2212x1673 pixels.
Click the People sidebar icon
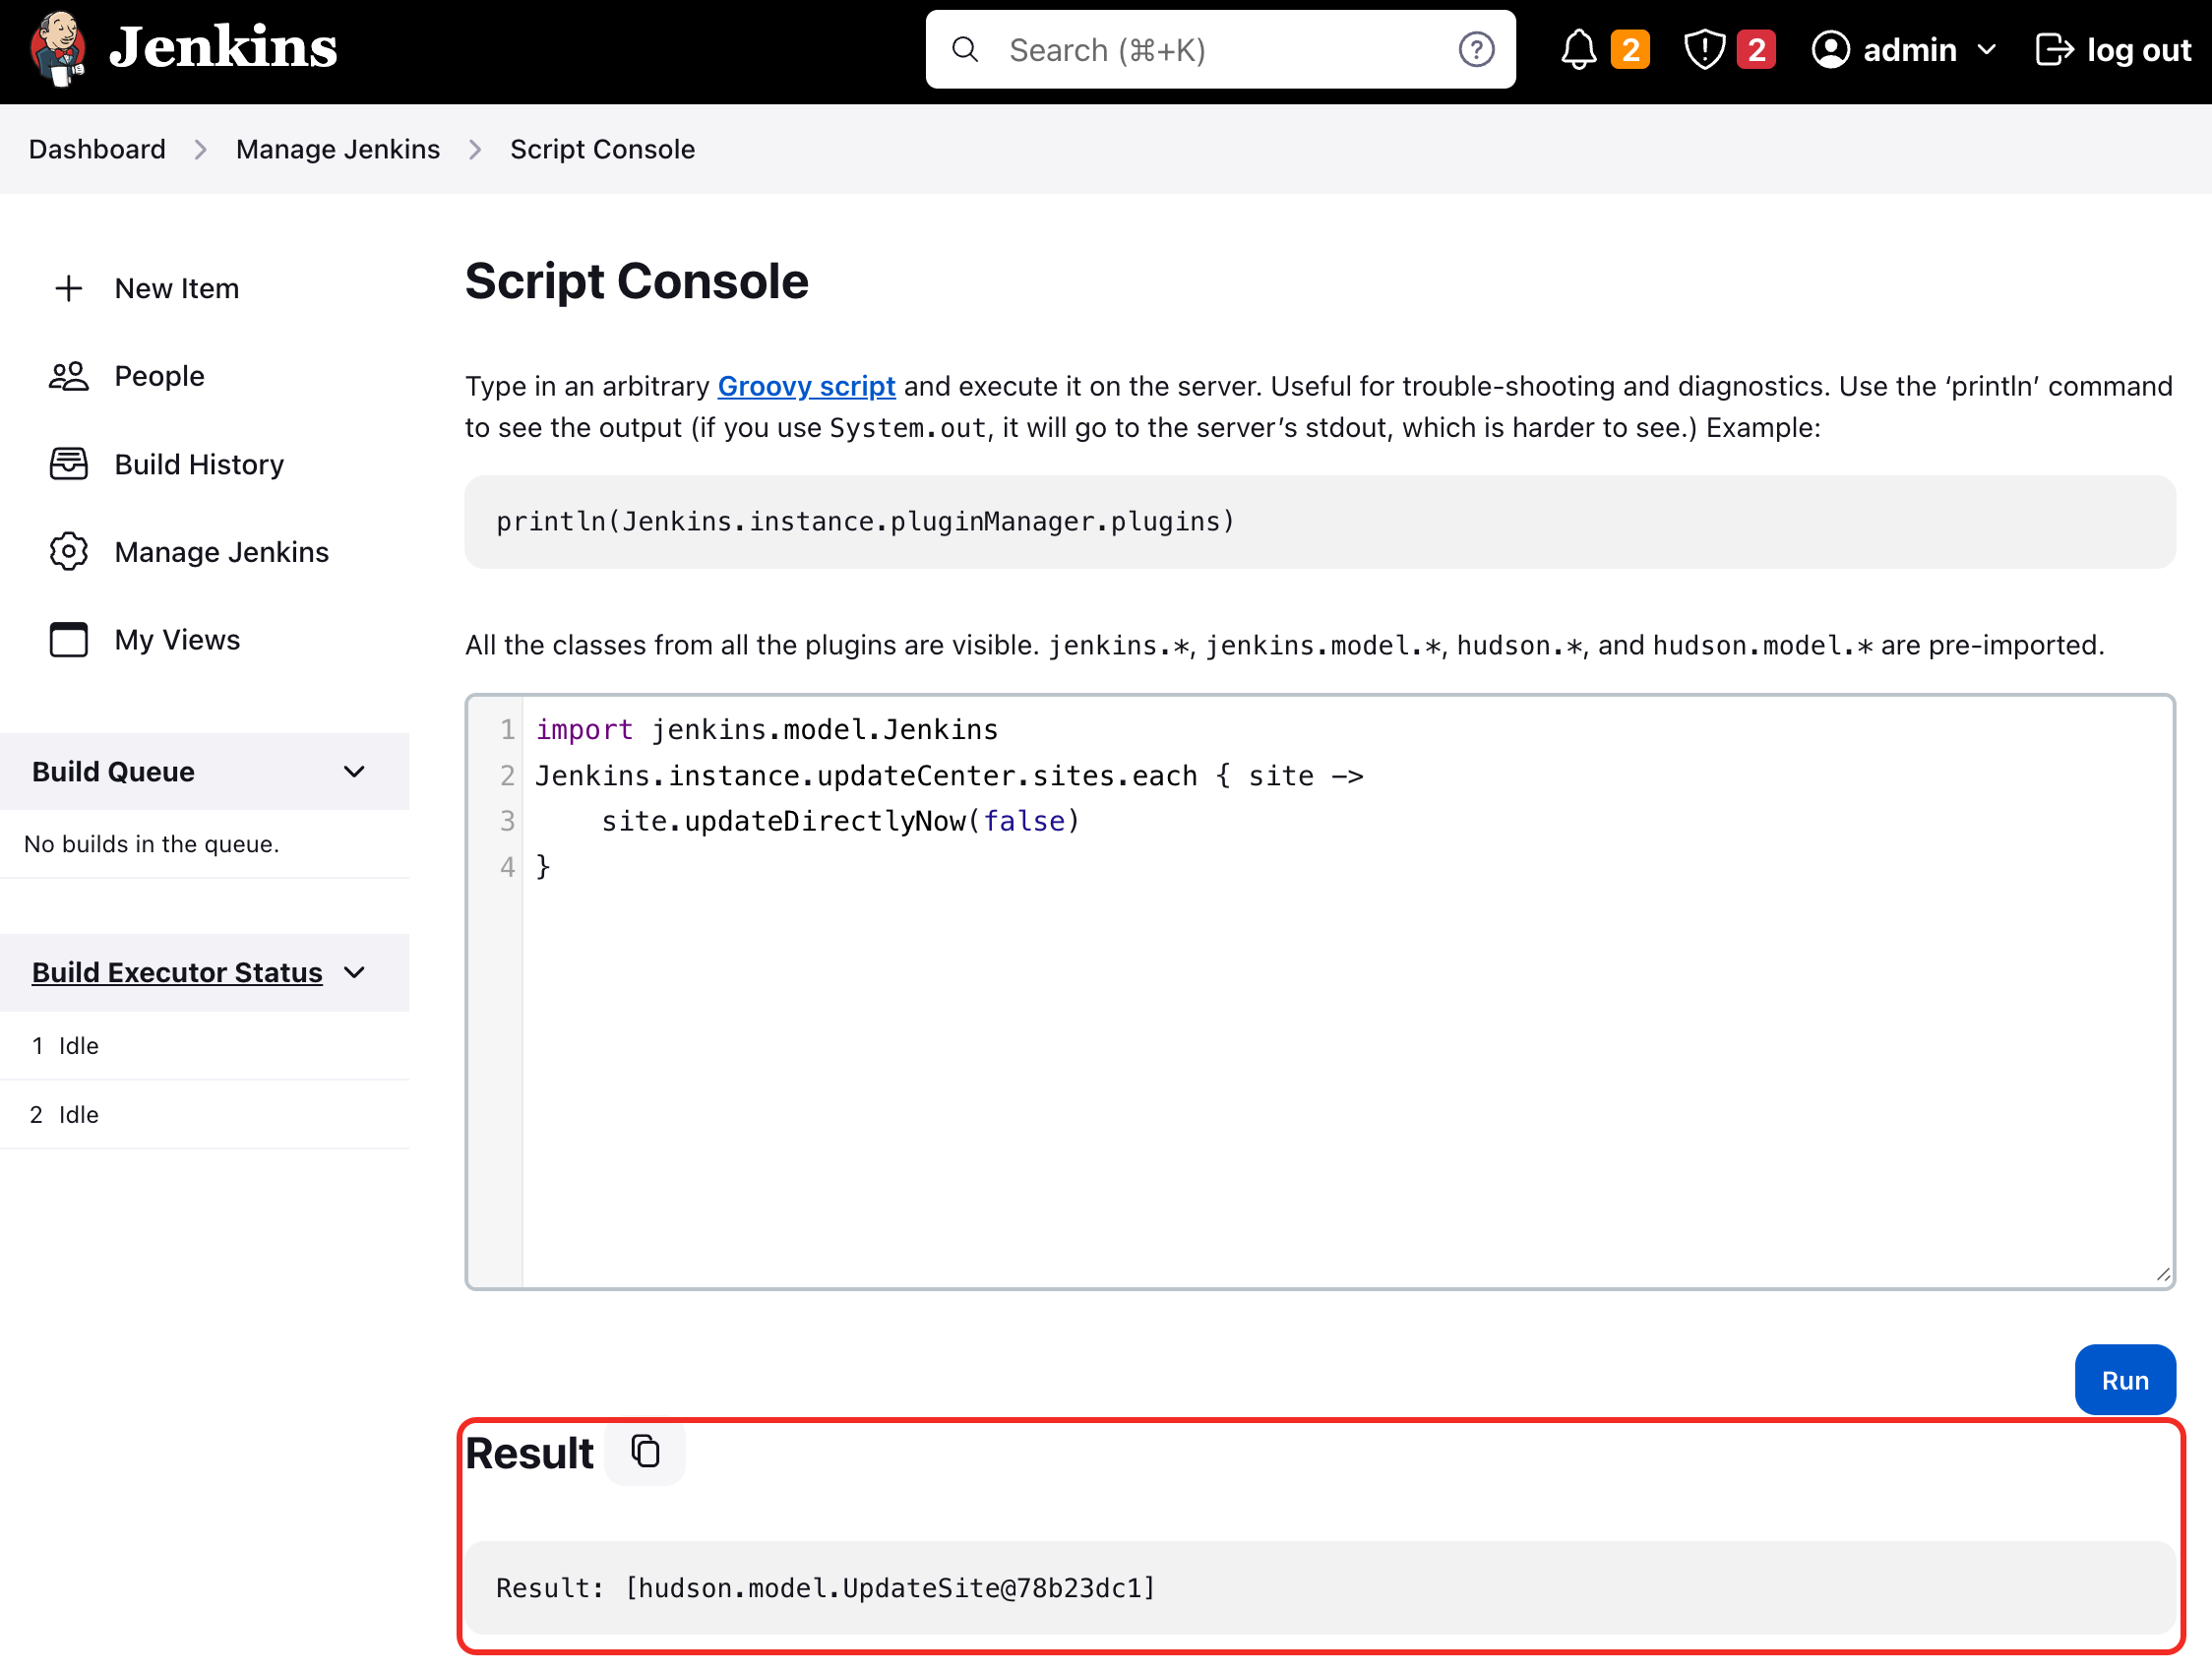(x=69, y=376)
